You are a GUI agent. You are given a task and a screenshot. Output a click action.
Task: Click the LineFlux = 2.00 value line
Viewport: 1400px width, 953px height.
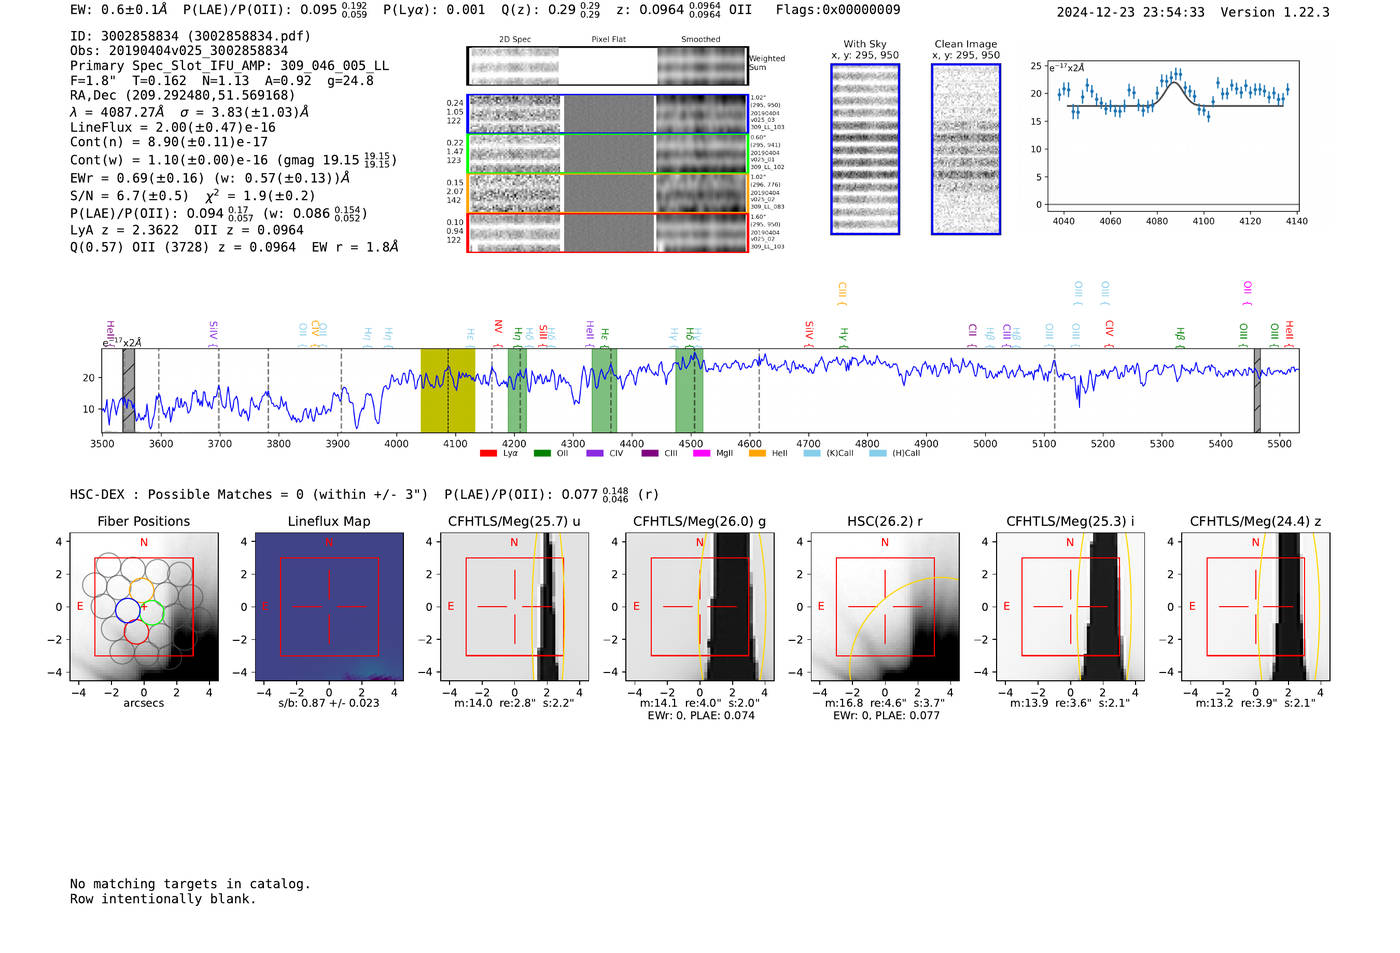coord(173,128)
